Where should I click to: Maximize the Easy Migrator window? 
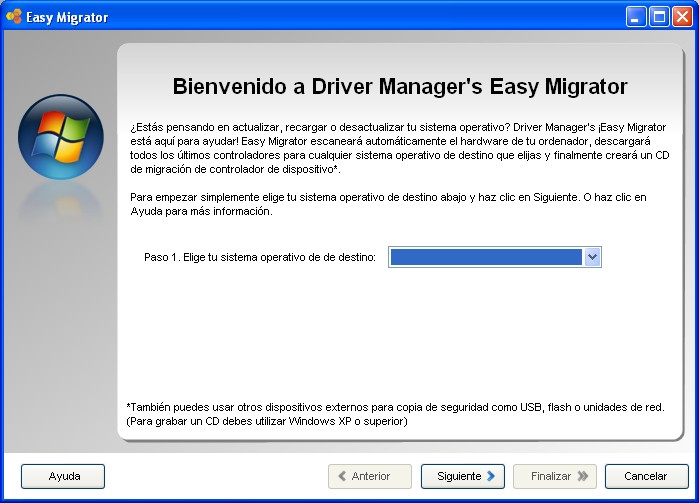click(659, 17)
